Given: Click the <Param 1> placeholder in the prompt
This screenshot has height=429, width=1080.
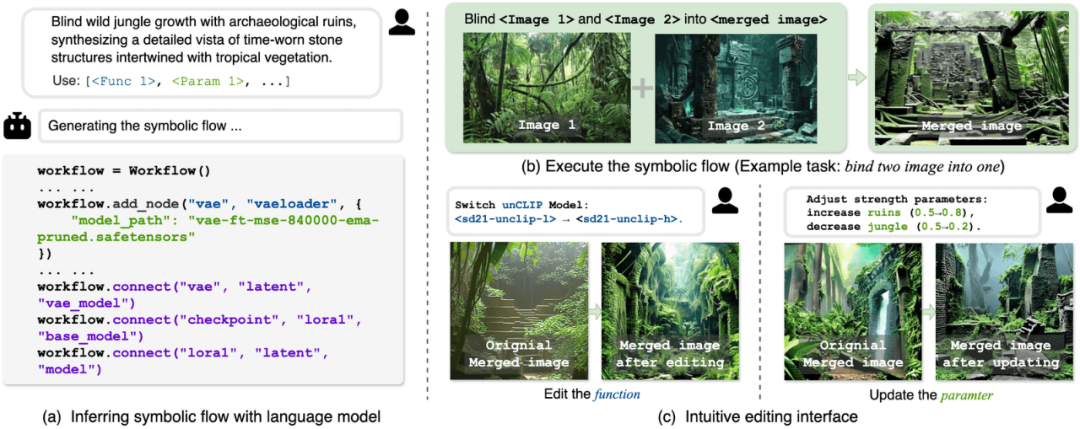Looking at the screenshot, I should (x=209, y=82).
